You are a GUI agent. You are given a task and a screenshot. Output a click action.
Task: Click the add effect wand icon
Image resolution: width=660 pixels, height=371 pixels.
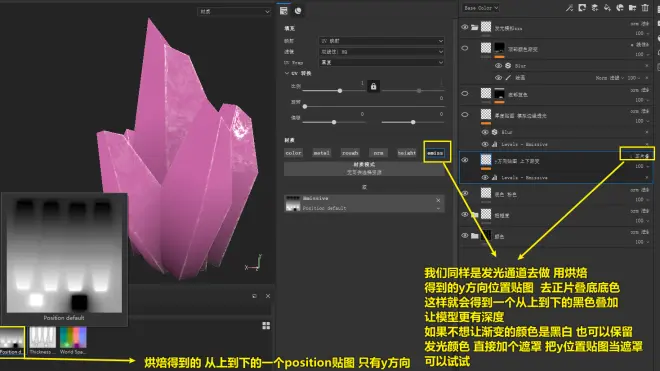(x=570, y=8)
